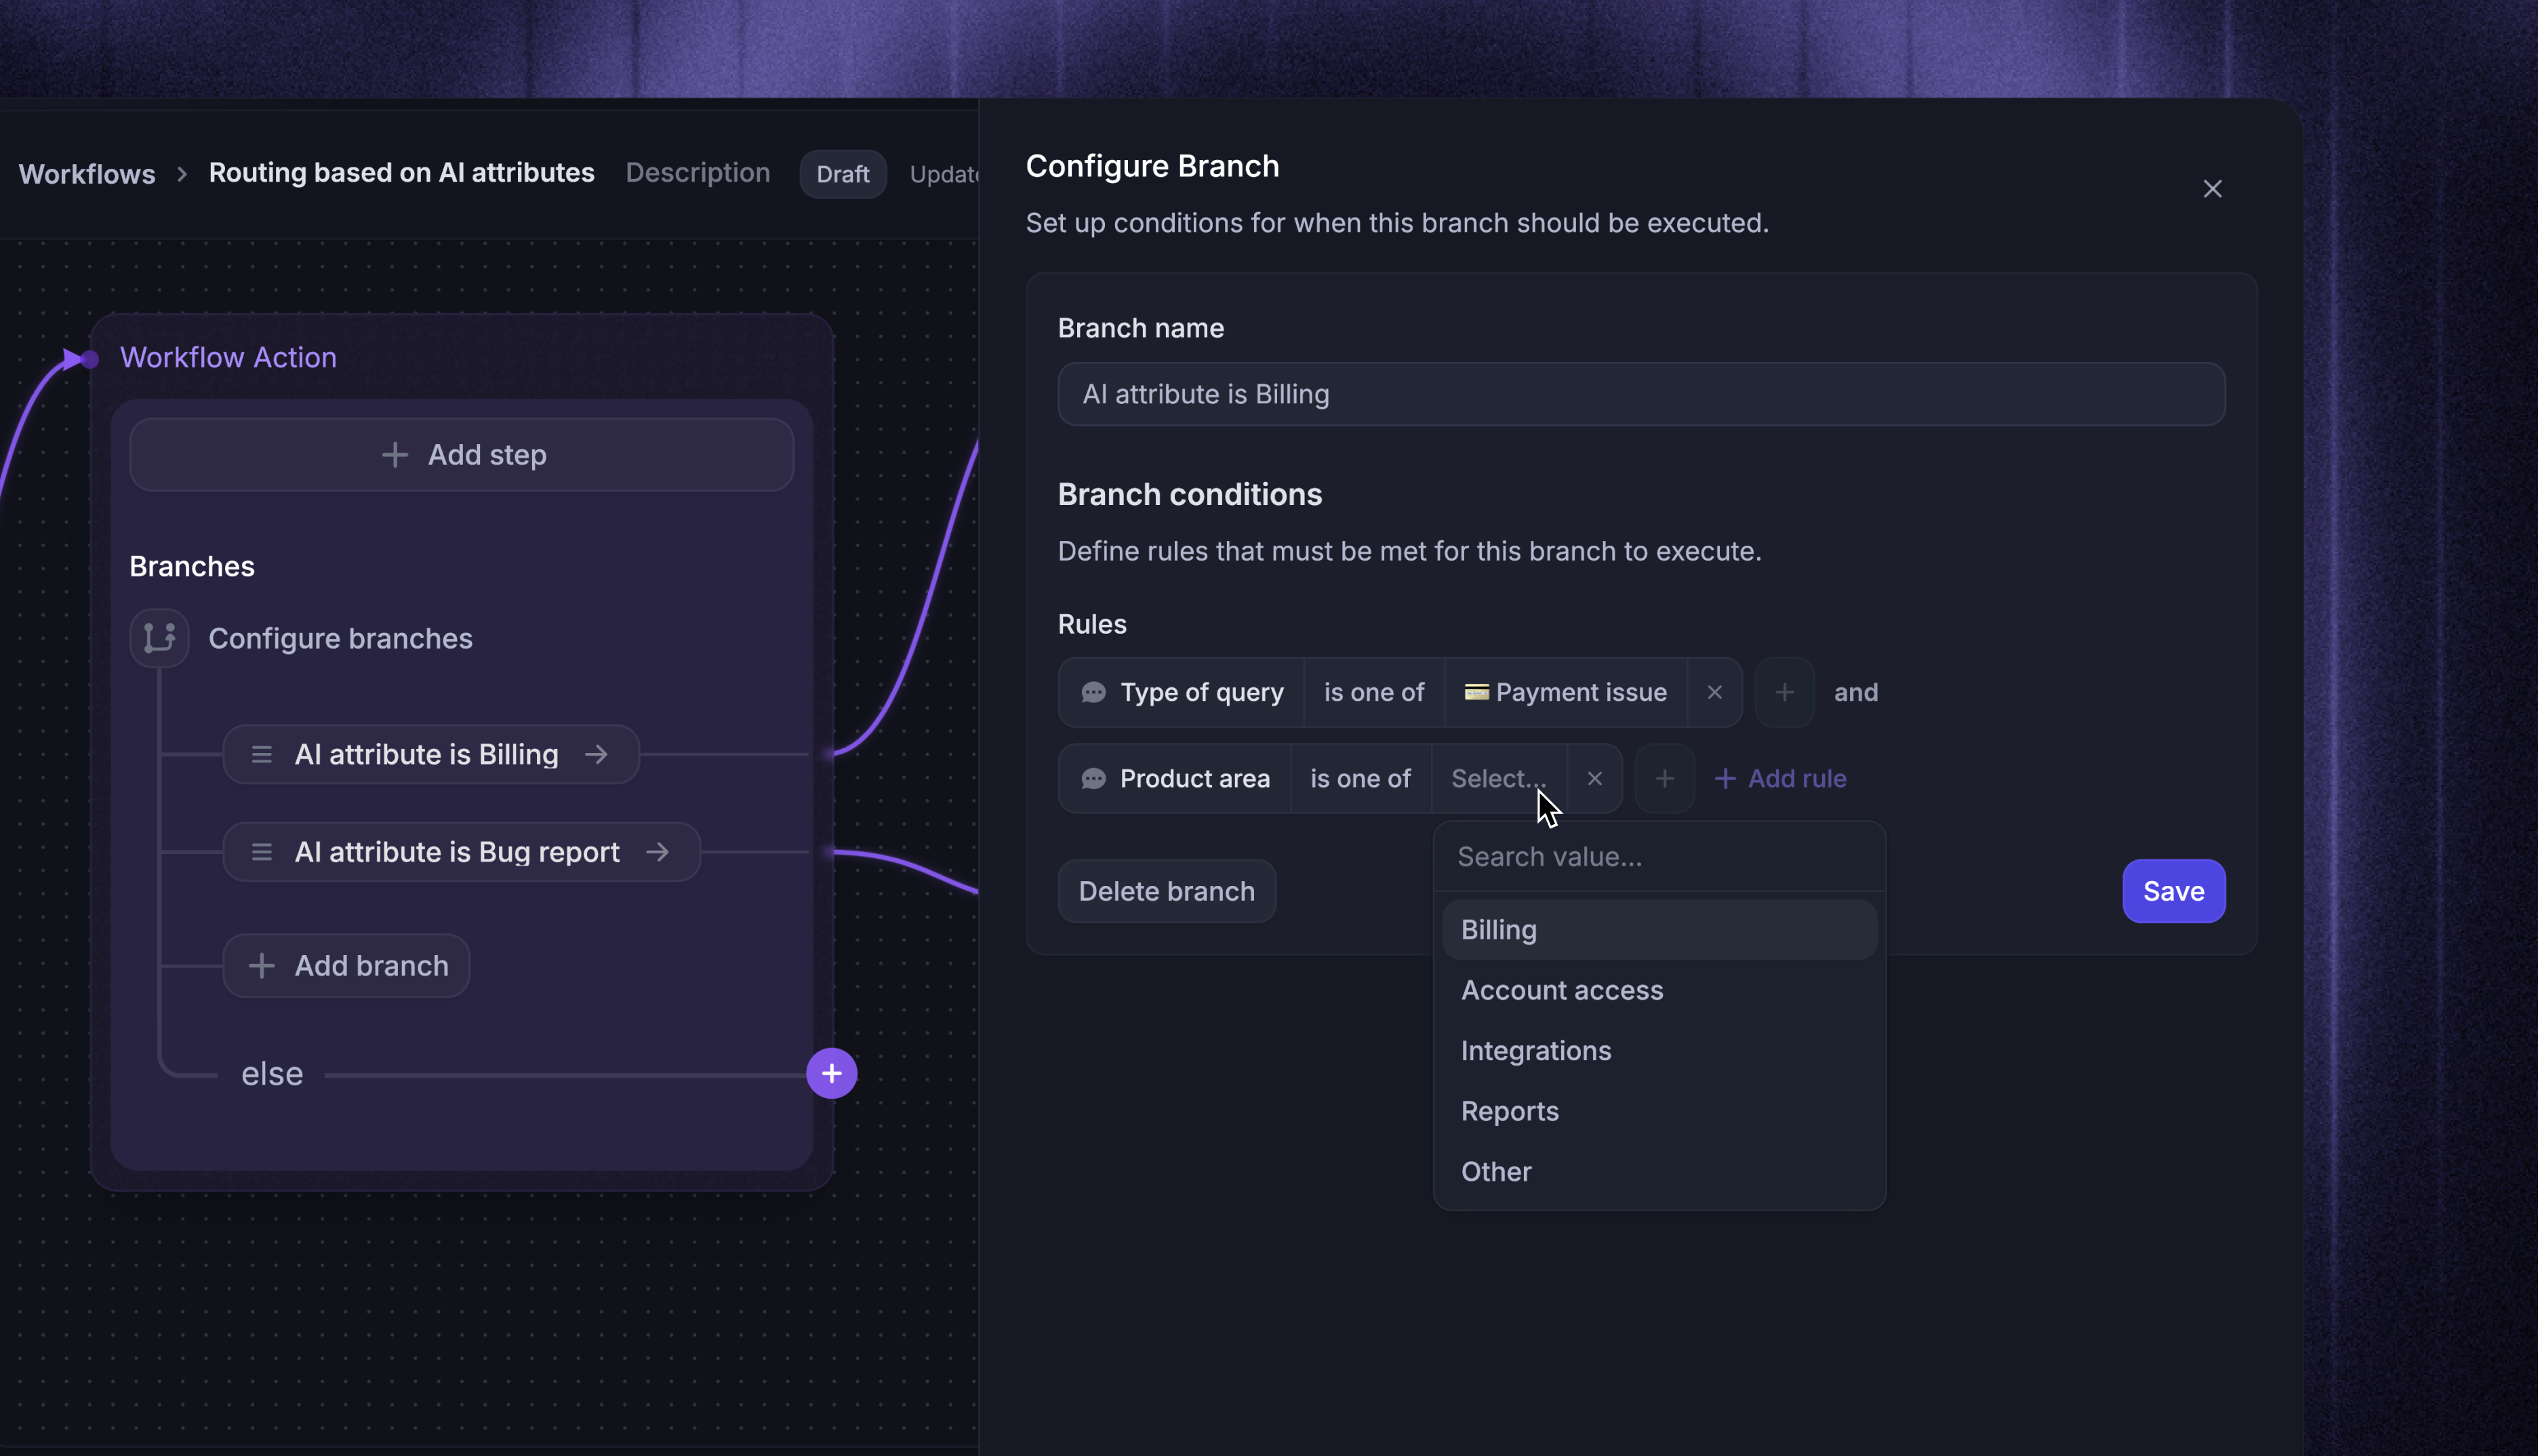Click the Delete branch button
2538x1456 pixels.
(x=1167, y=891)
